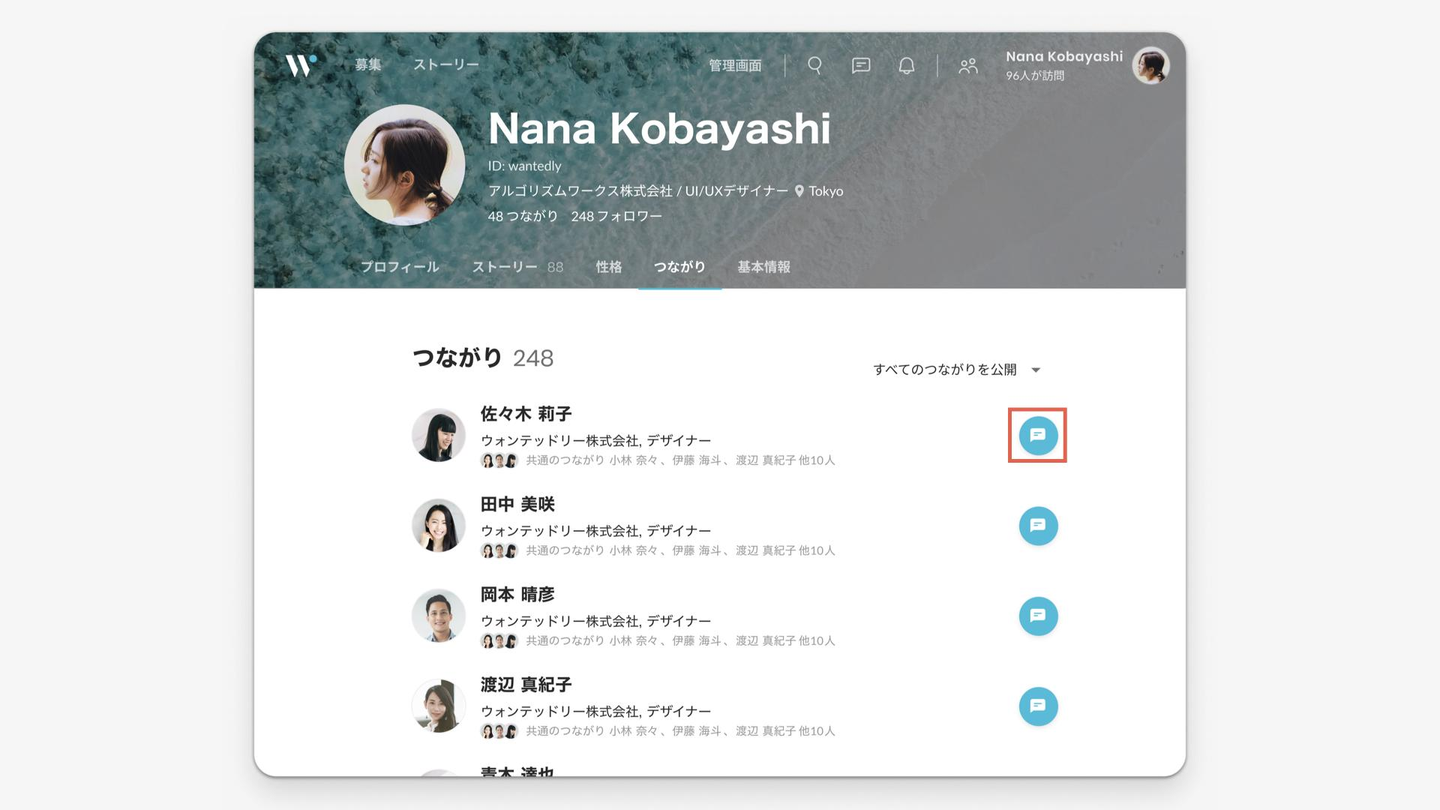Message 田中 美咲 via chat button
The image size is (1440, 810).
point(1038,526)
